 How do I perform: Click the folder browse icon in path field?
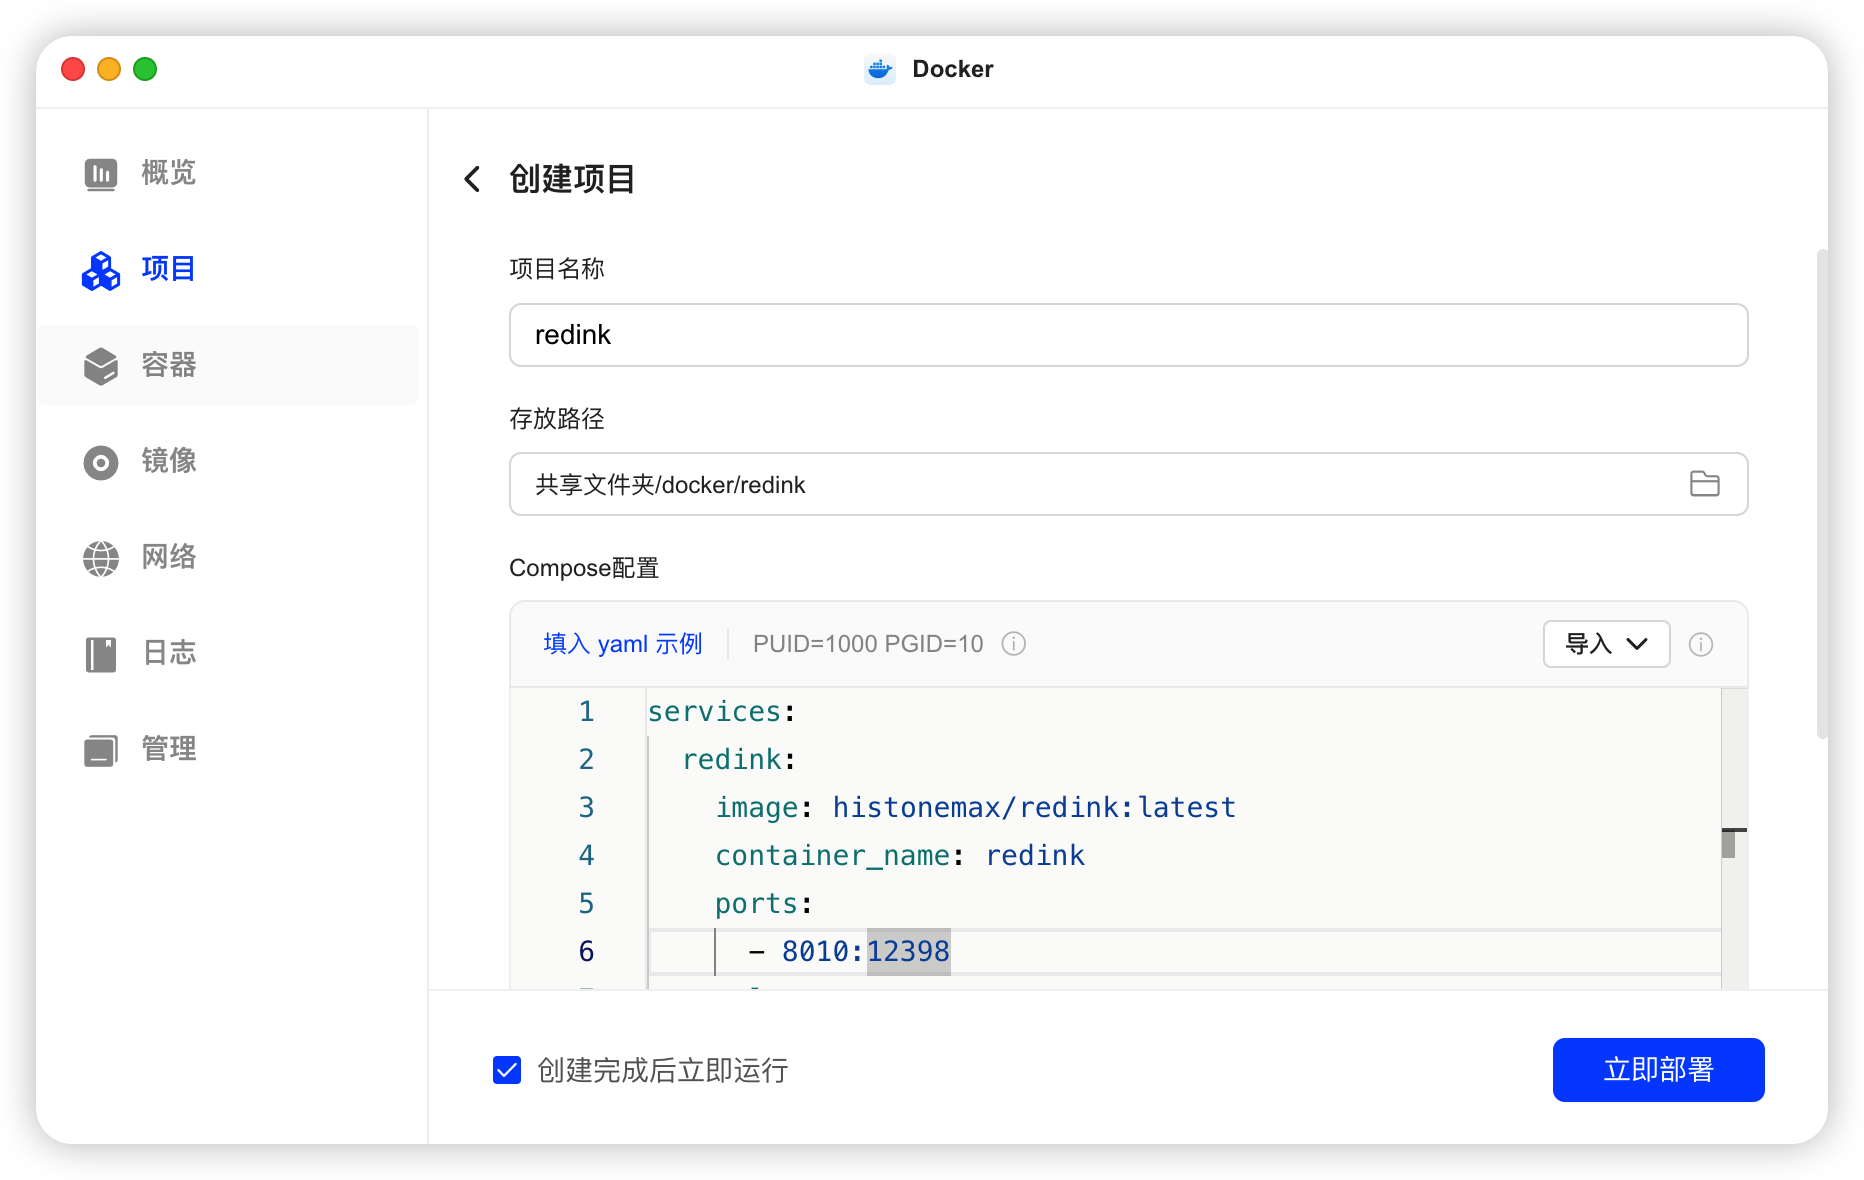coord(1704,484)
